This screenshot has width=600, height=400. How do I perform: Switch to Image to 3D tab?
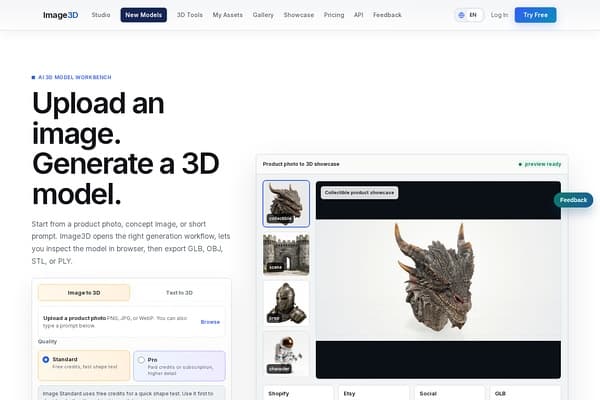click(84, 293)
